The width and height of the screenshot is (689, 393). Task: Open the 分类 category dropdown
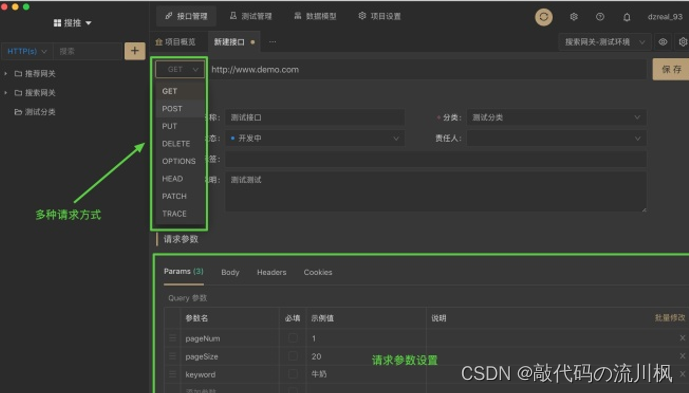(556, 117)
